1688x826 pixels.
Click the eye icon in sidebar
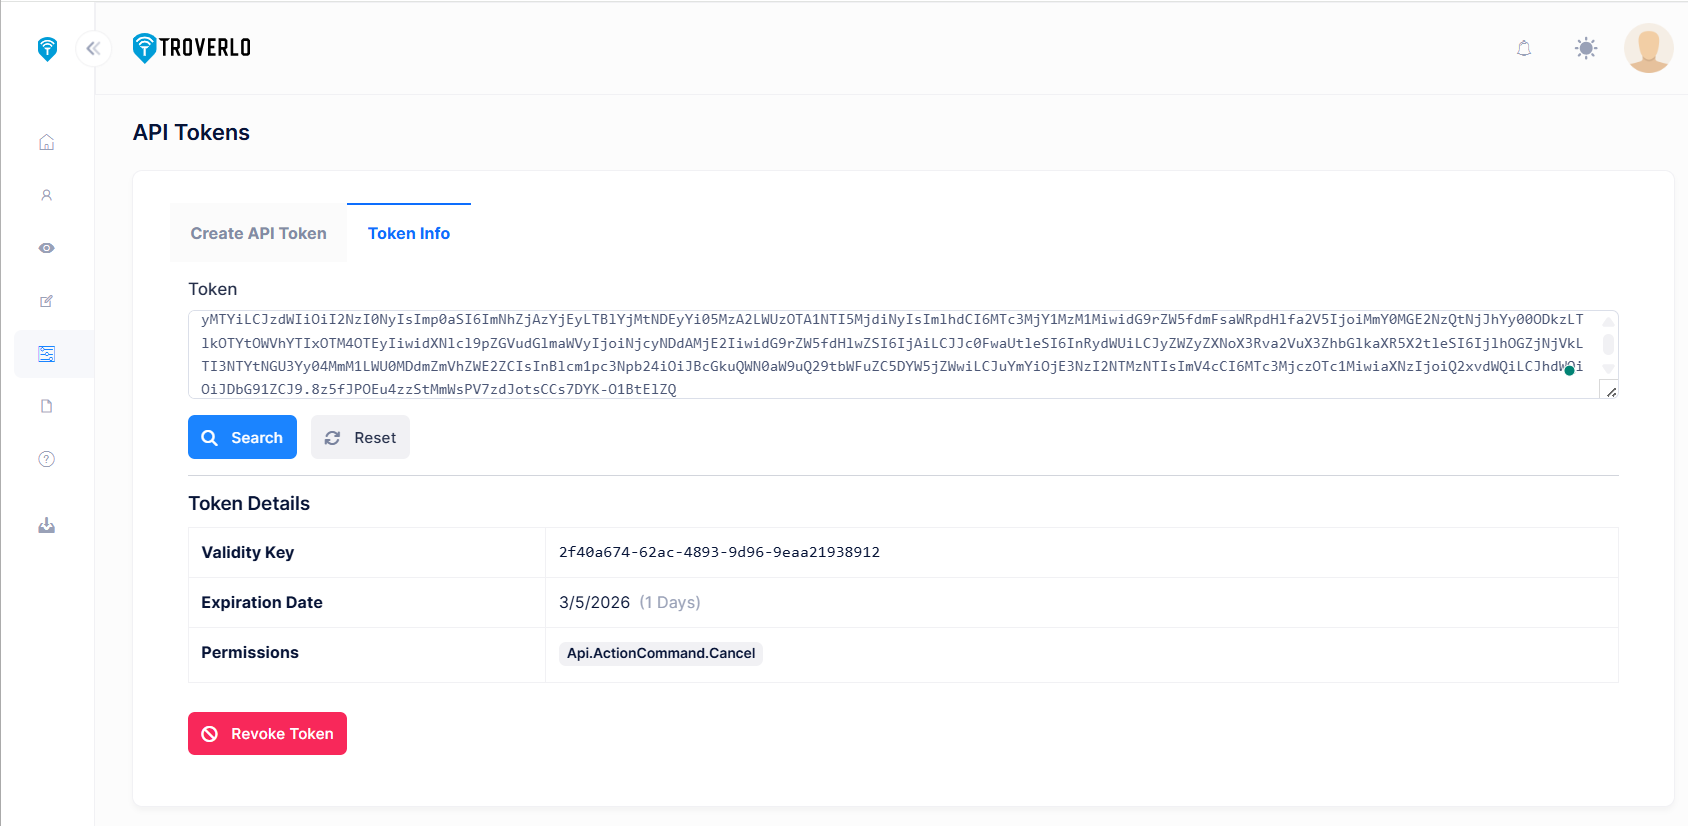click(47, 248)
